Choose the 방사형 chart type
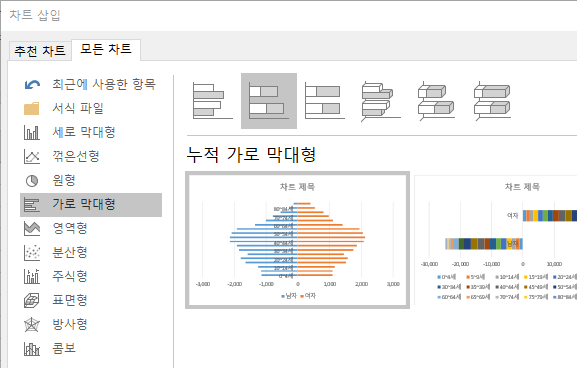The width and height of the screenshot is (577, 368). [91, 324]
